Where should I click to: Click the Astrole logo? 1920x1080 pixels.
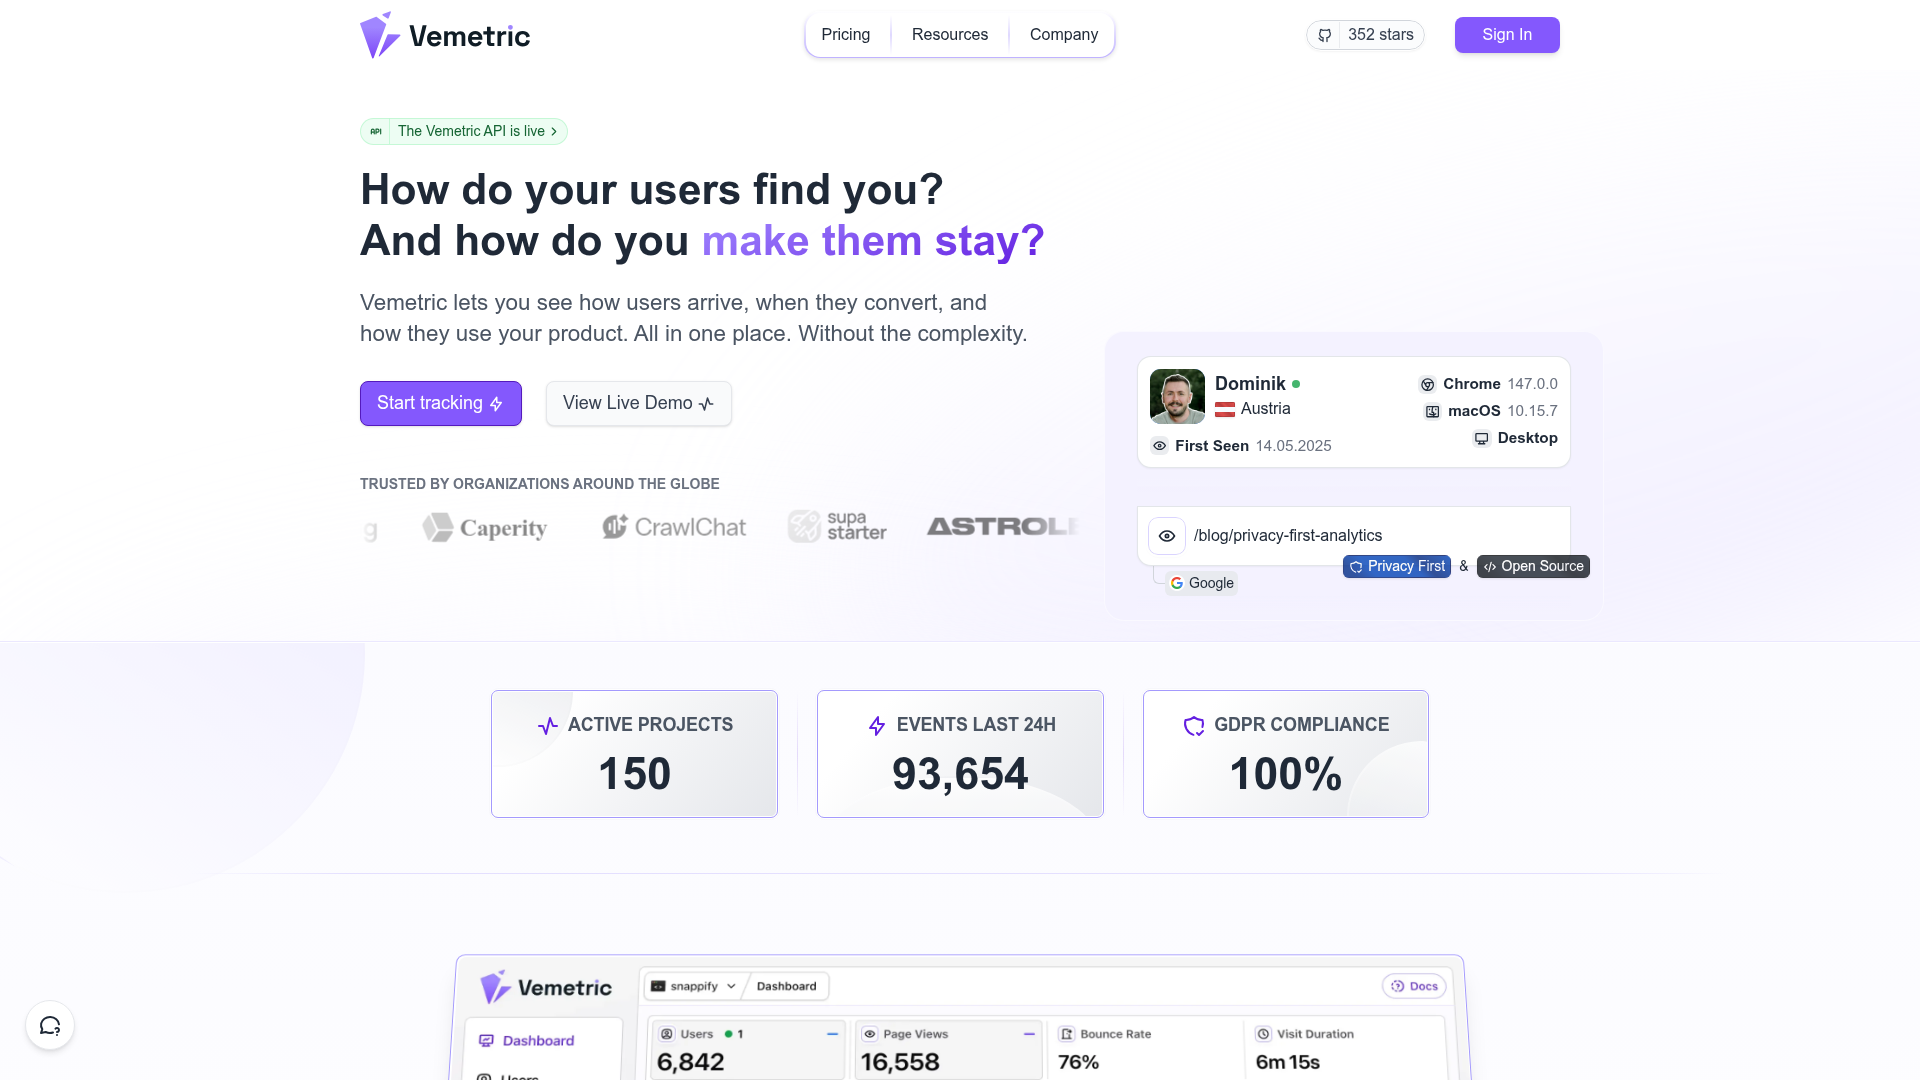click(1002, 526)
